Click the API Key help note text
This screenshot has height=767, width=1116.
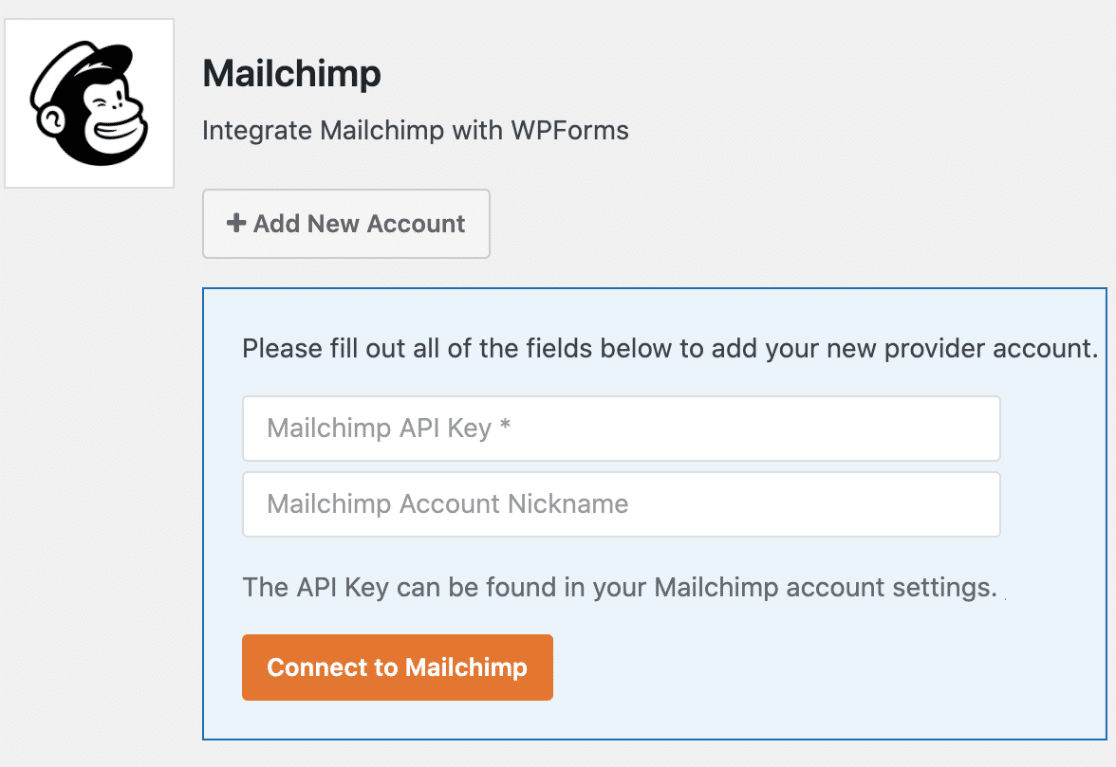click(620, 587)
